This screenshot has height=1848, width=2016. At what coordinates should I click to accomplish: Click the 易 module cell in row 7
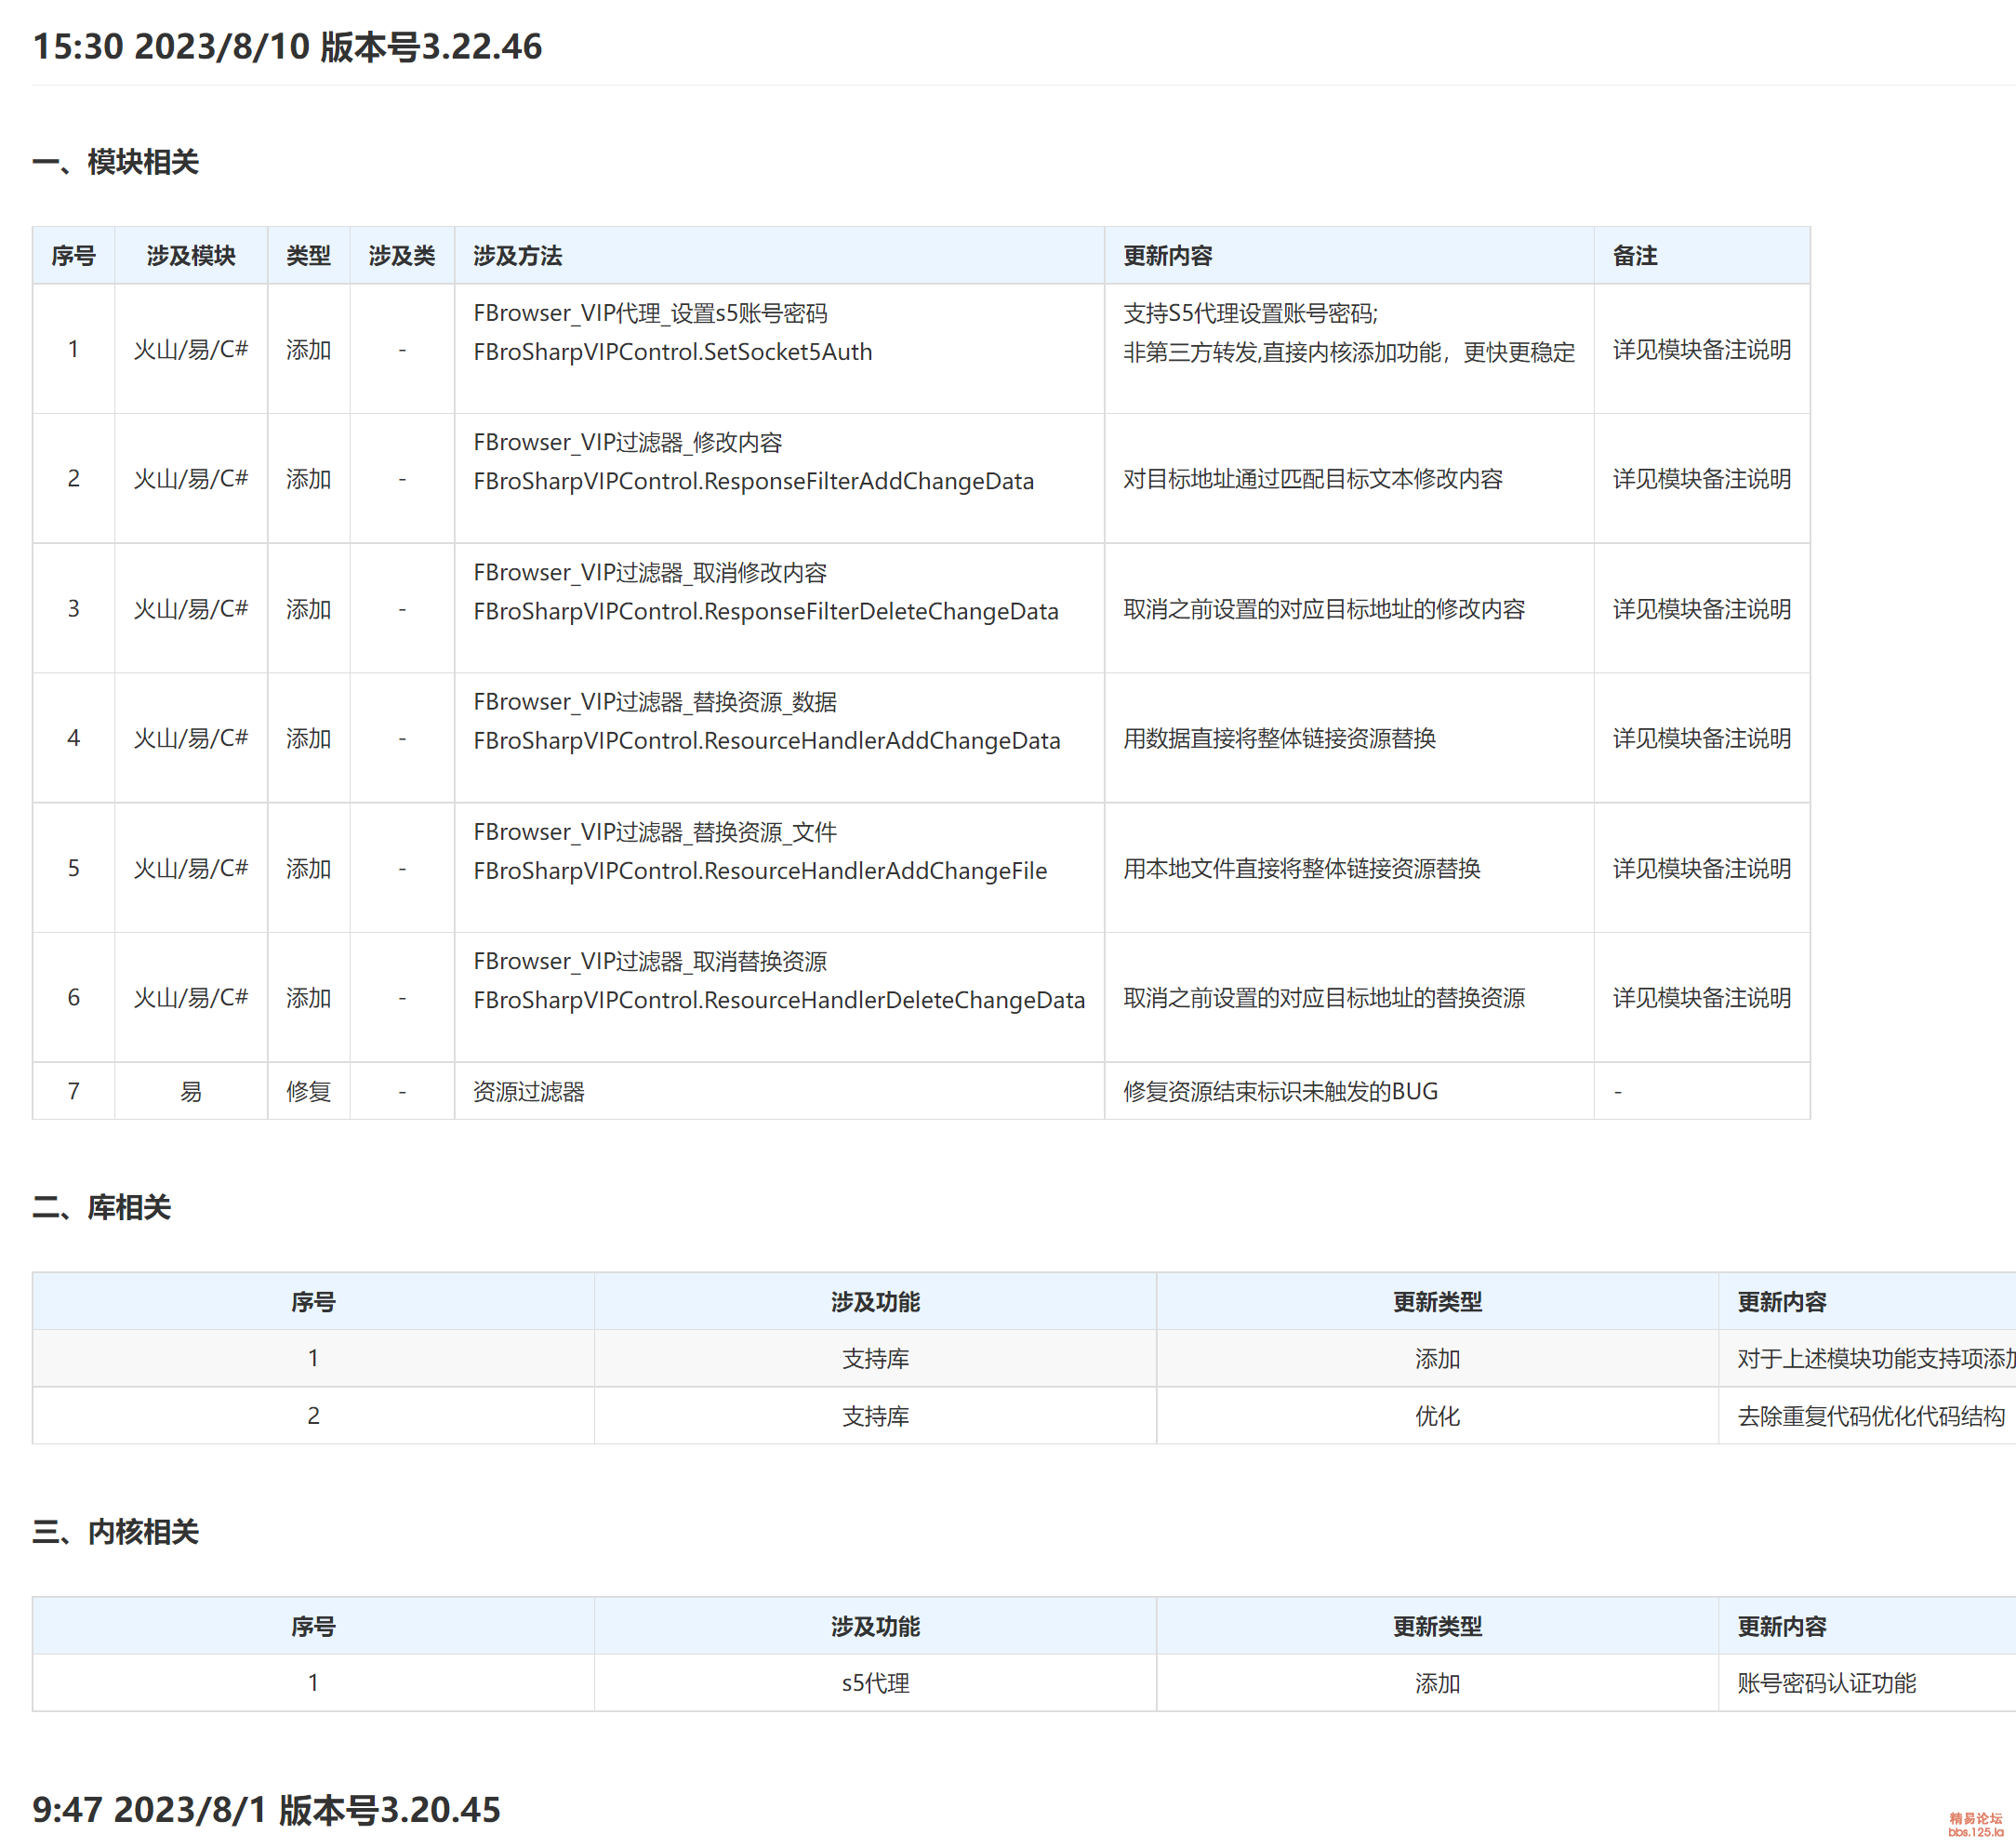(x=191, y=1091)
